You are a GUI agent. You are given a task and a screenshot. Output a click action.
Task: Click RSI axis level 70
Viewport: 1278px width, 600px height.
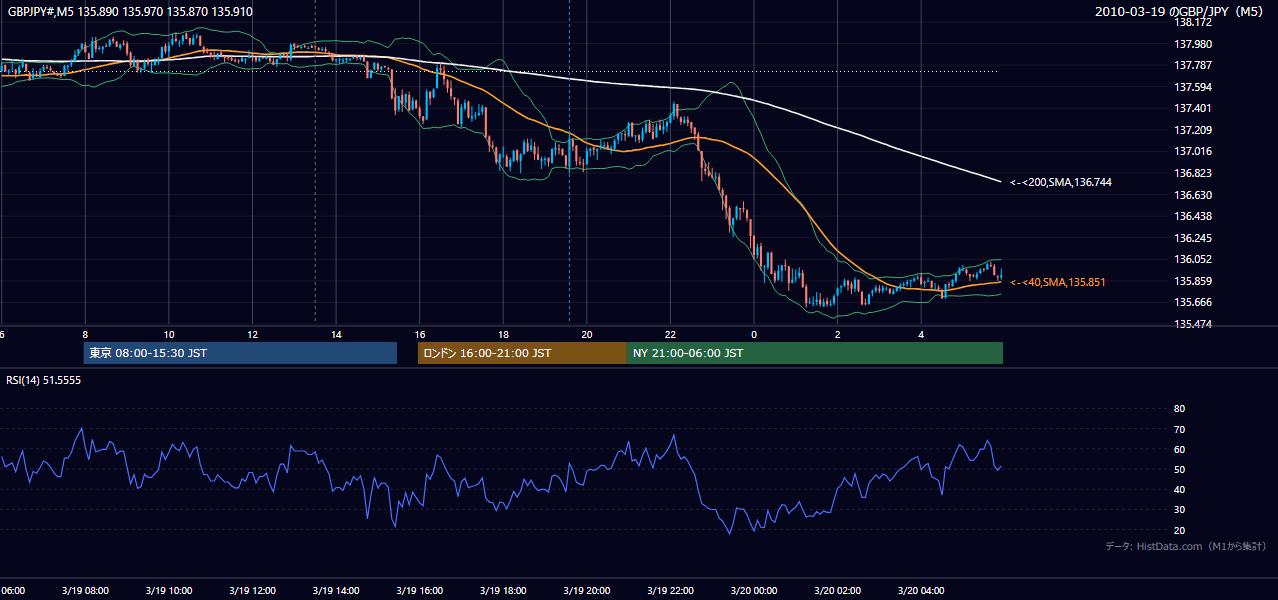[1180, 429]
